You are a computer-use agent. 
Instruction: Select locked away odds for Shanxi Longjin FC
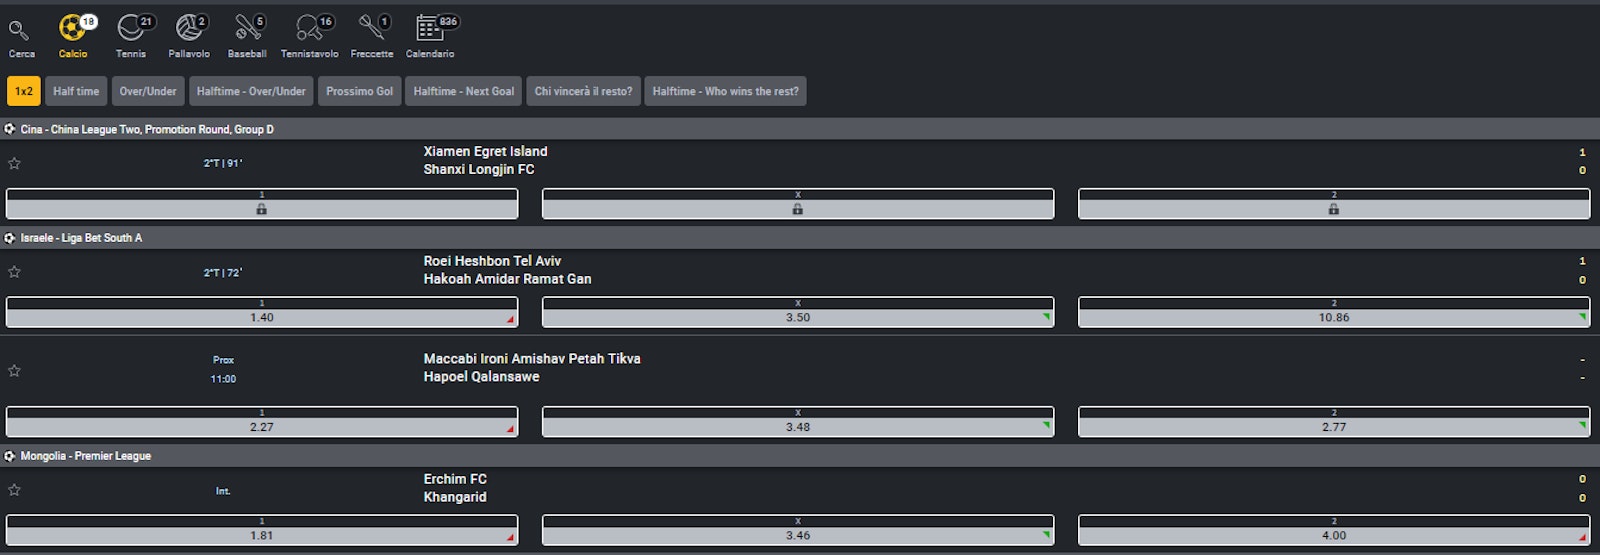tap(1334, 204)
